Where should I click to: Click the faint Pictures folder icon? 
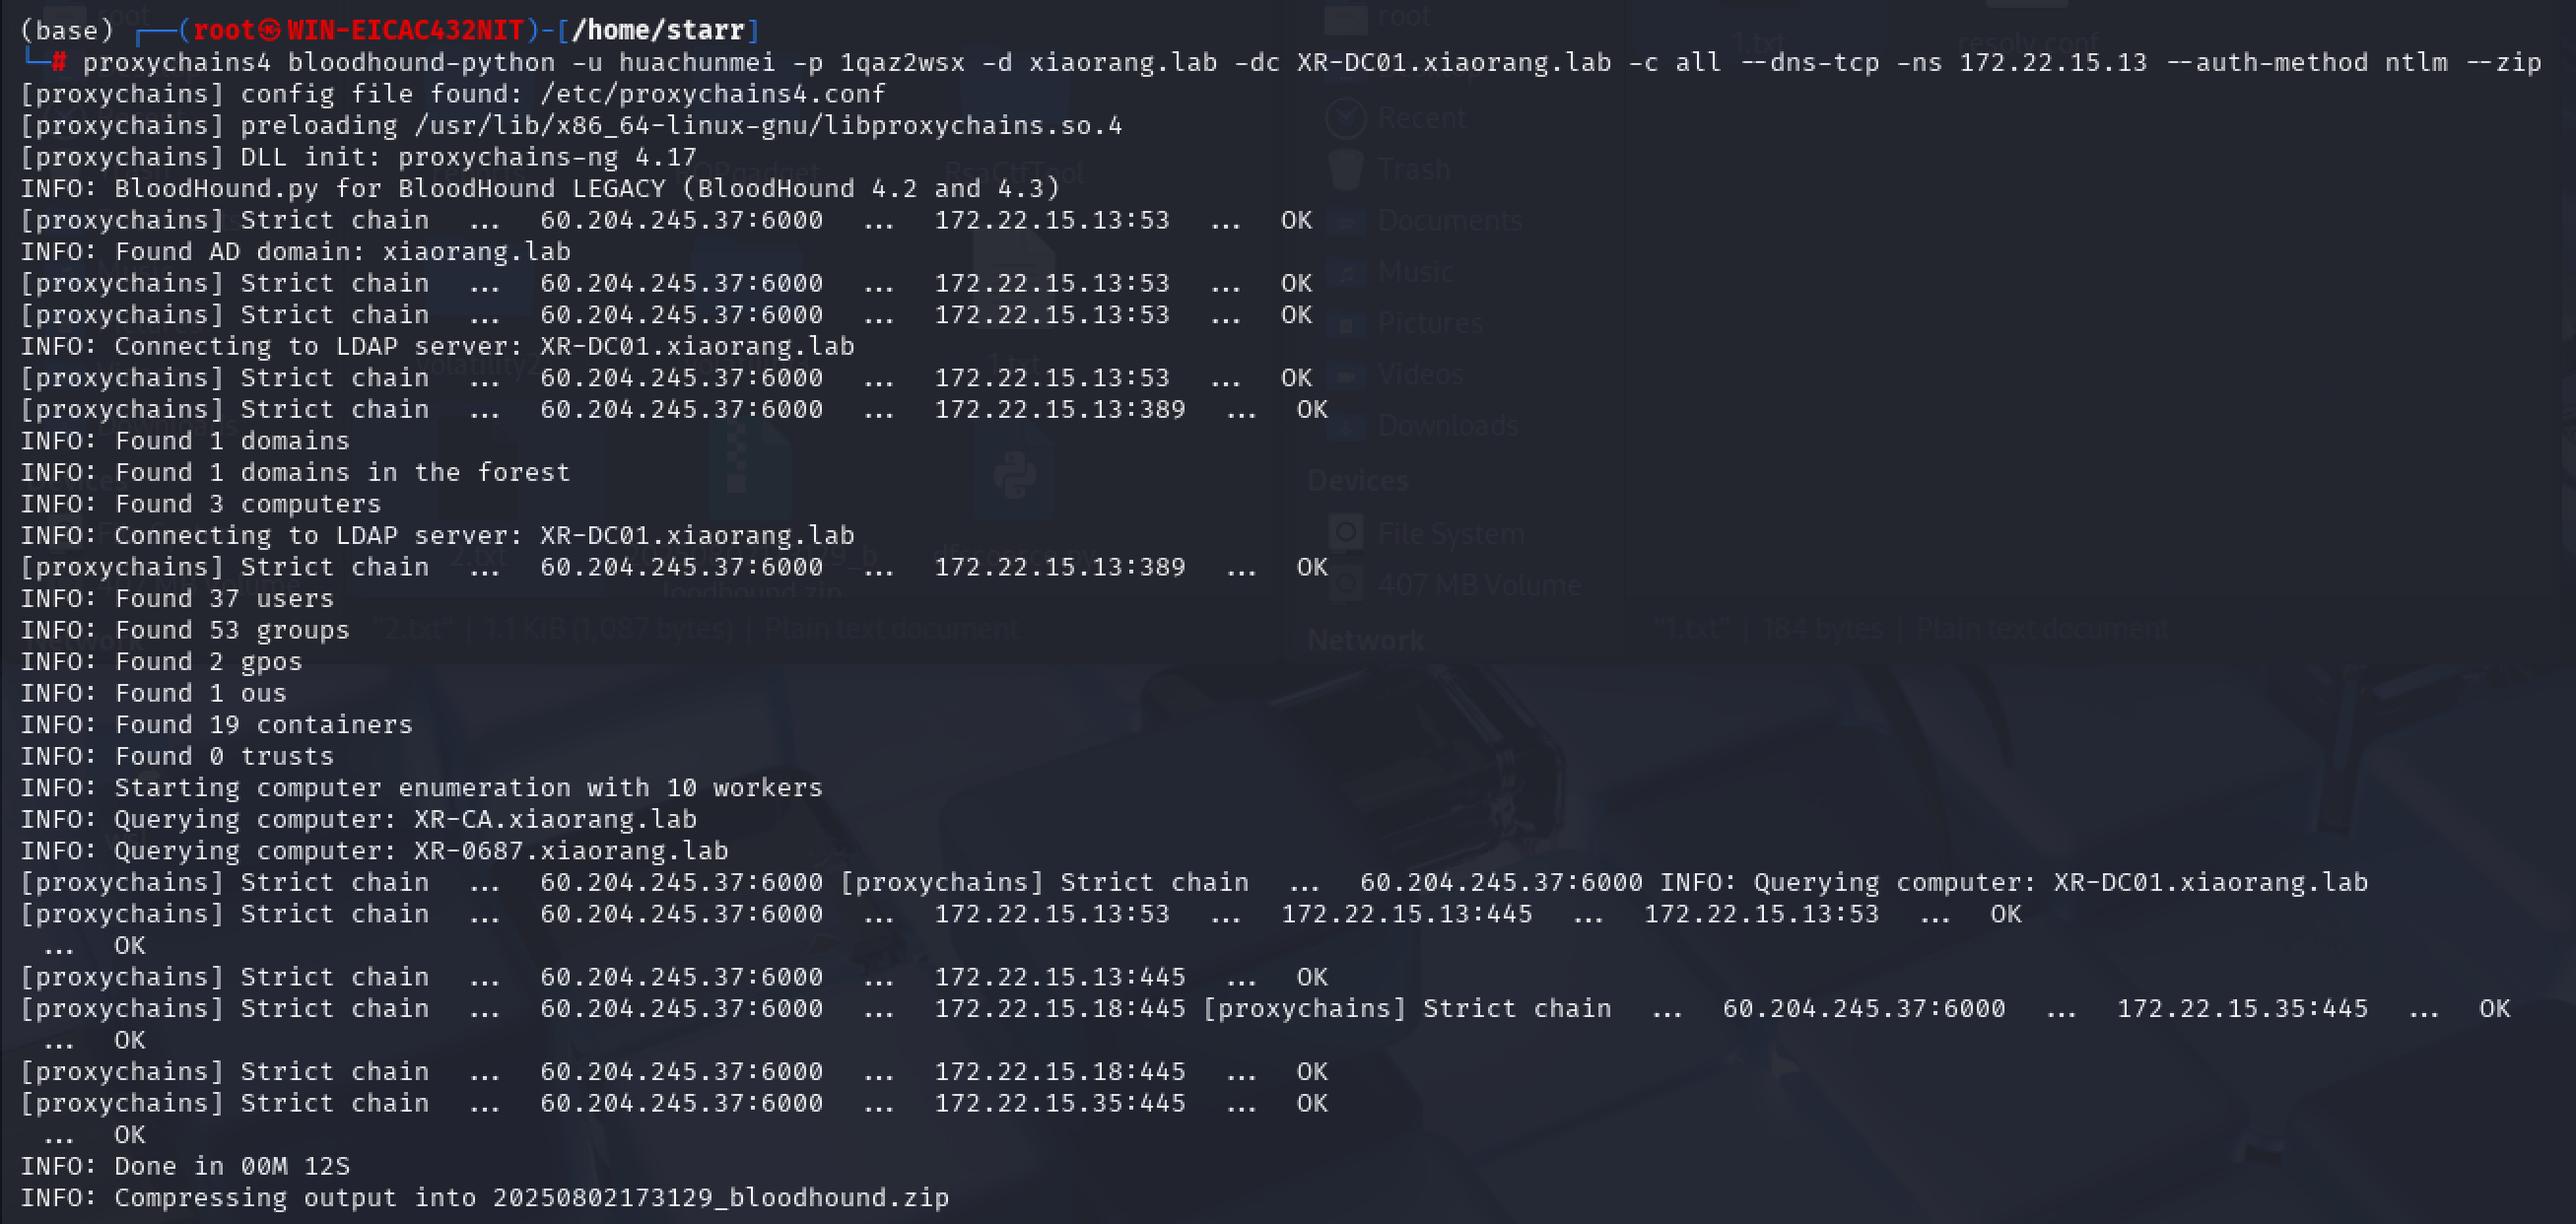(1345, 323)
